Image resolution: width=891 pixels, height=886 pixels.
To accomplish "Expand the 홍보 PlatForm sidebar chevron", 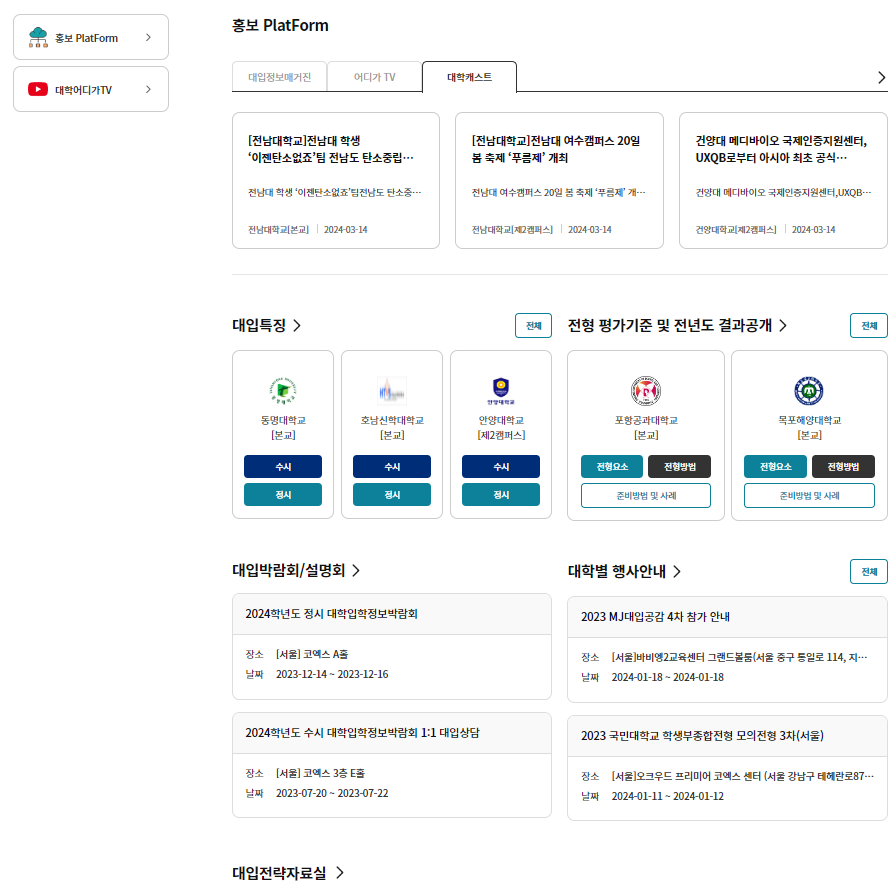I will pos(148,38).
